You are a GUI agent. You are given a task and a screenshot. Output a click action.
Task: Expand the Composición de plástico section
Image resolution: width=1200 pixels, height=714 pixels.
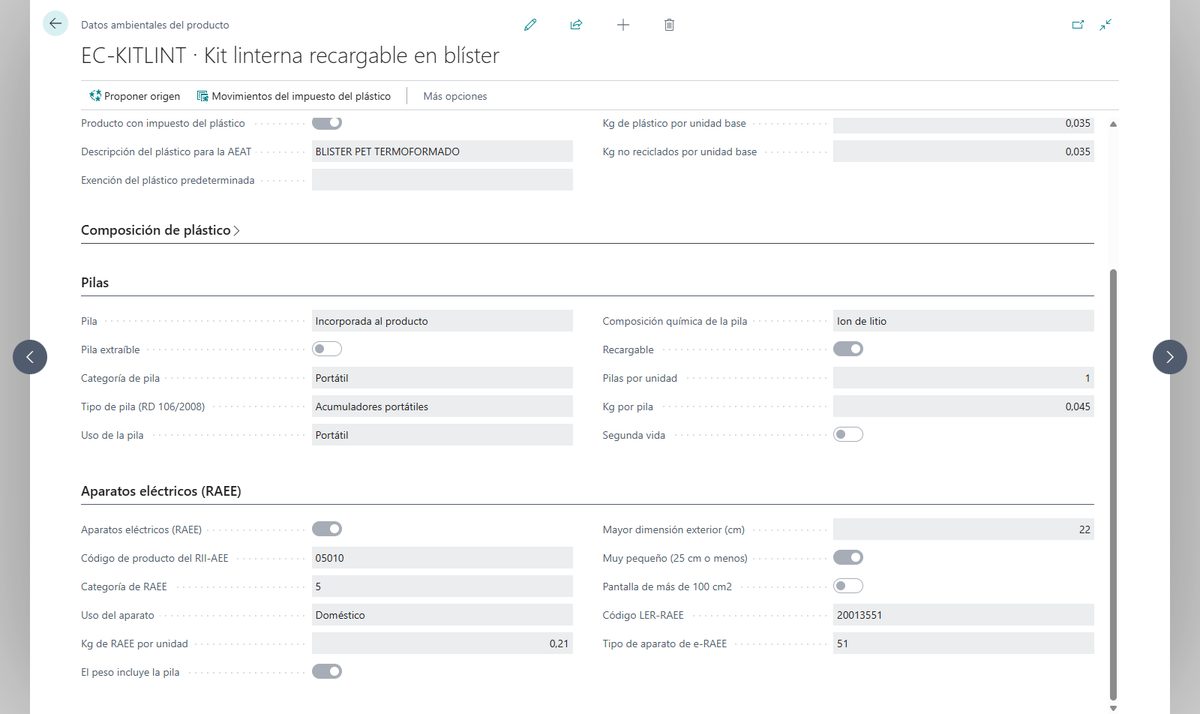pos(160,230)
